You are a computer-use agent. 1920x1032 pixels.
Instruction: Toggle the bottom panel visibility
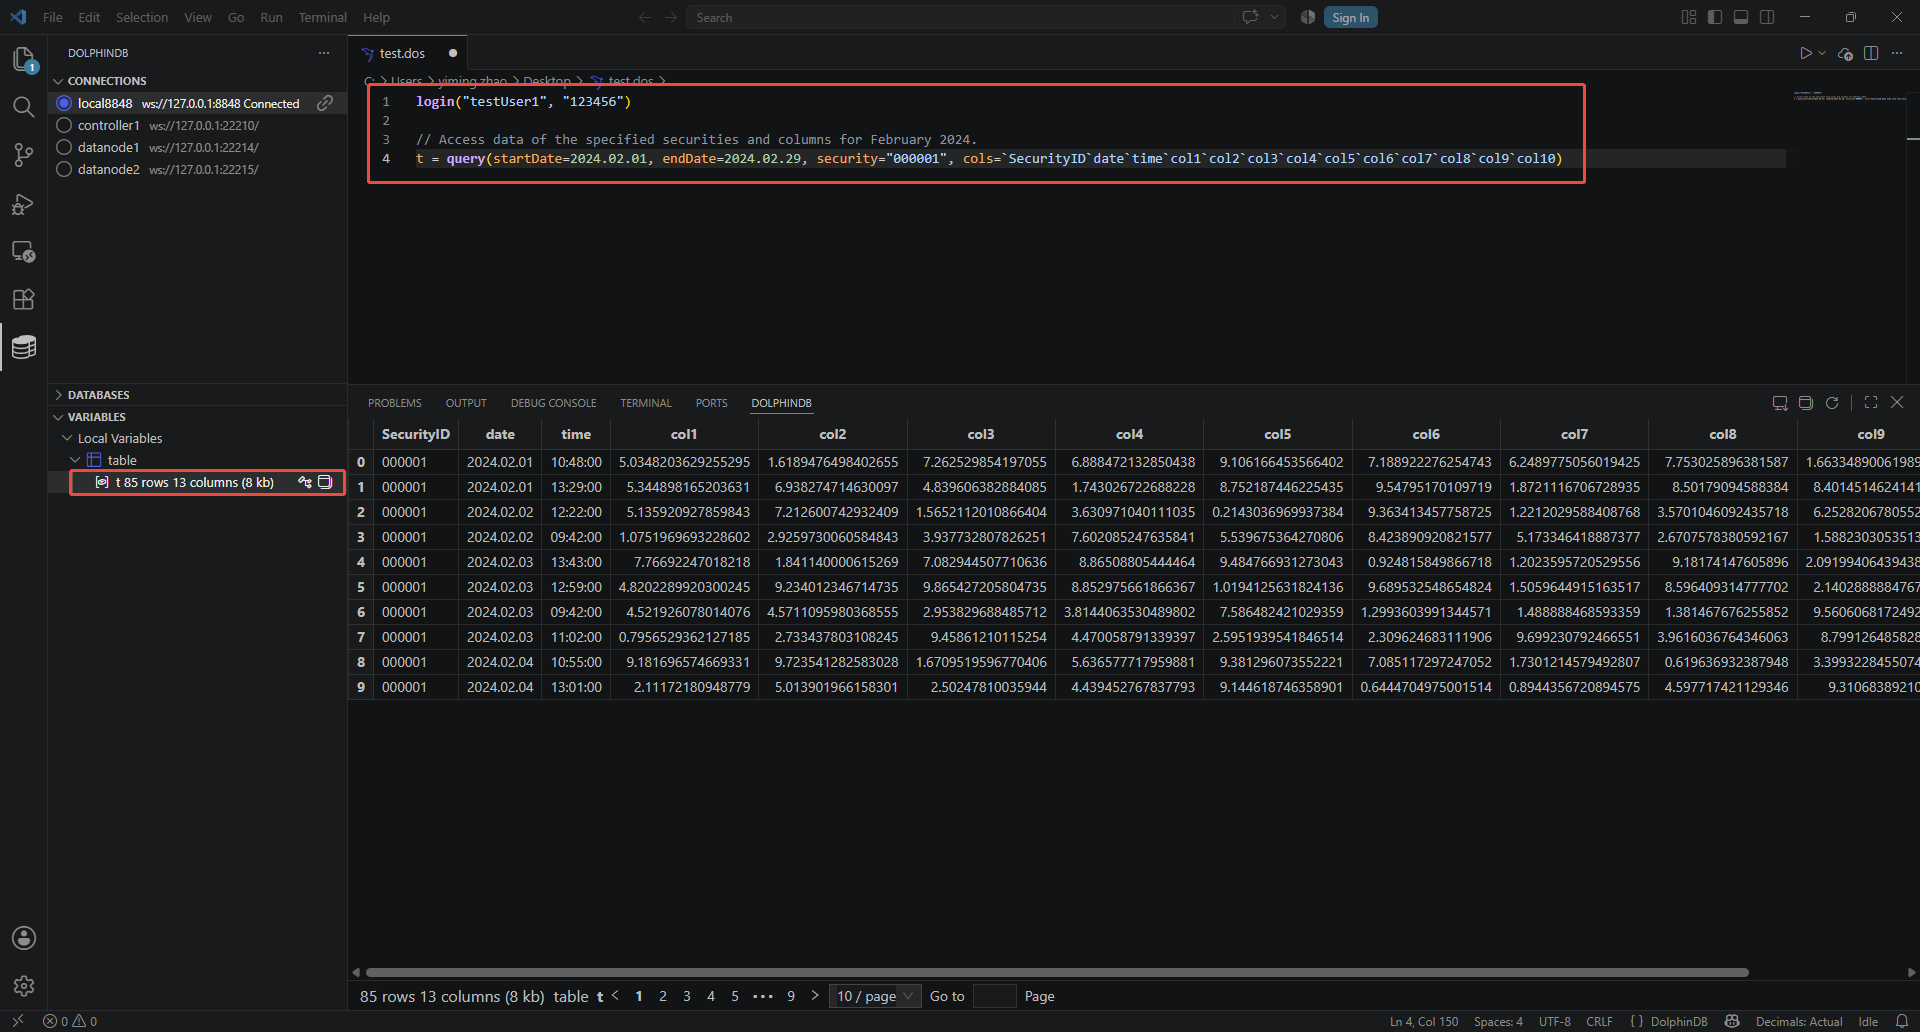click(x=1741, y=17)
